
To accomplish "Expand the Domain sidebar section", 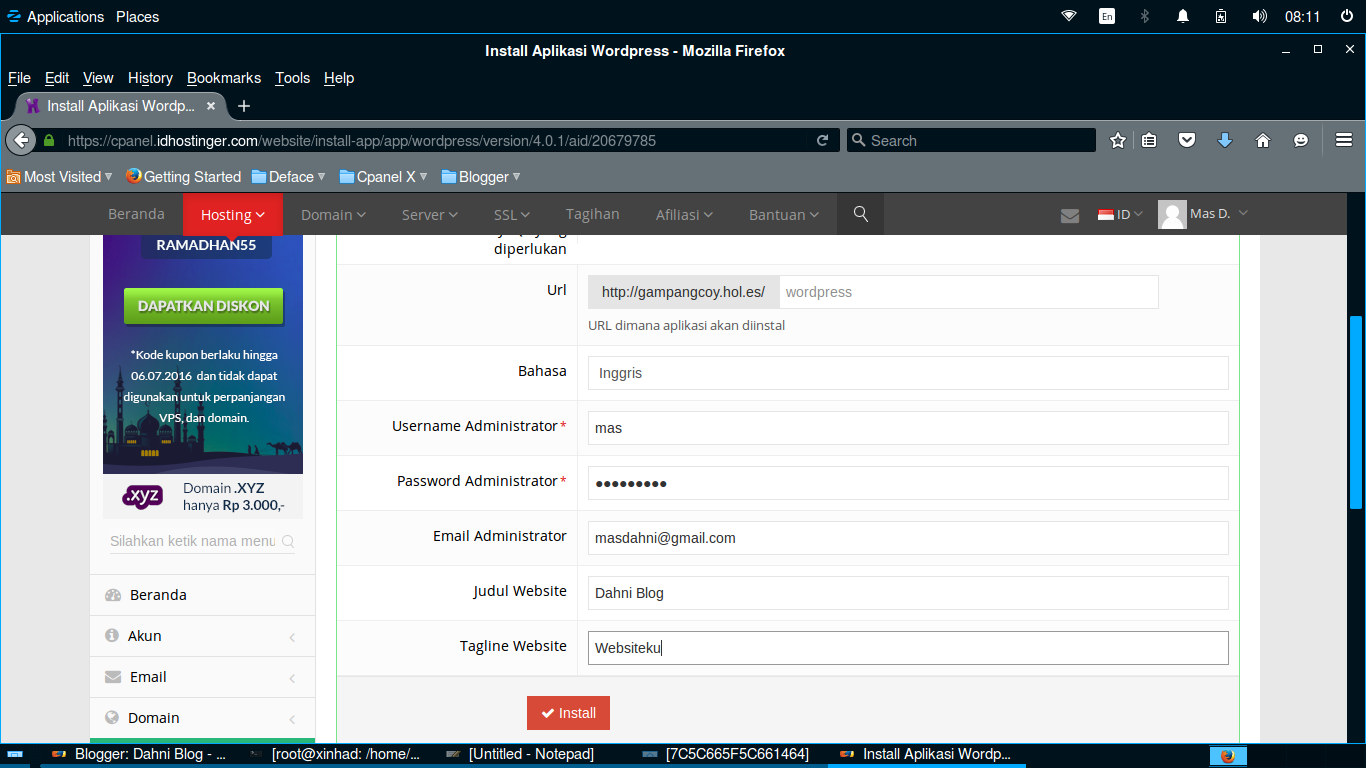I will [202, 718].
